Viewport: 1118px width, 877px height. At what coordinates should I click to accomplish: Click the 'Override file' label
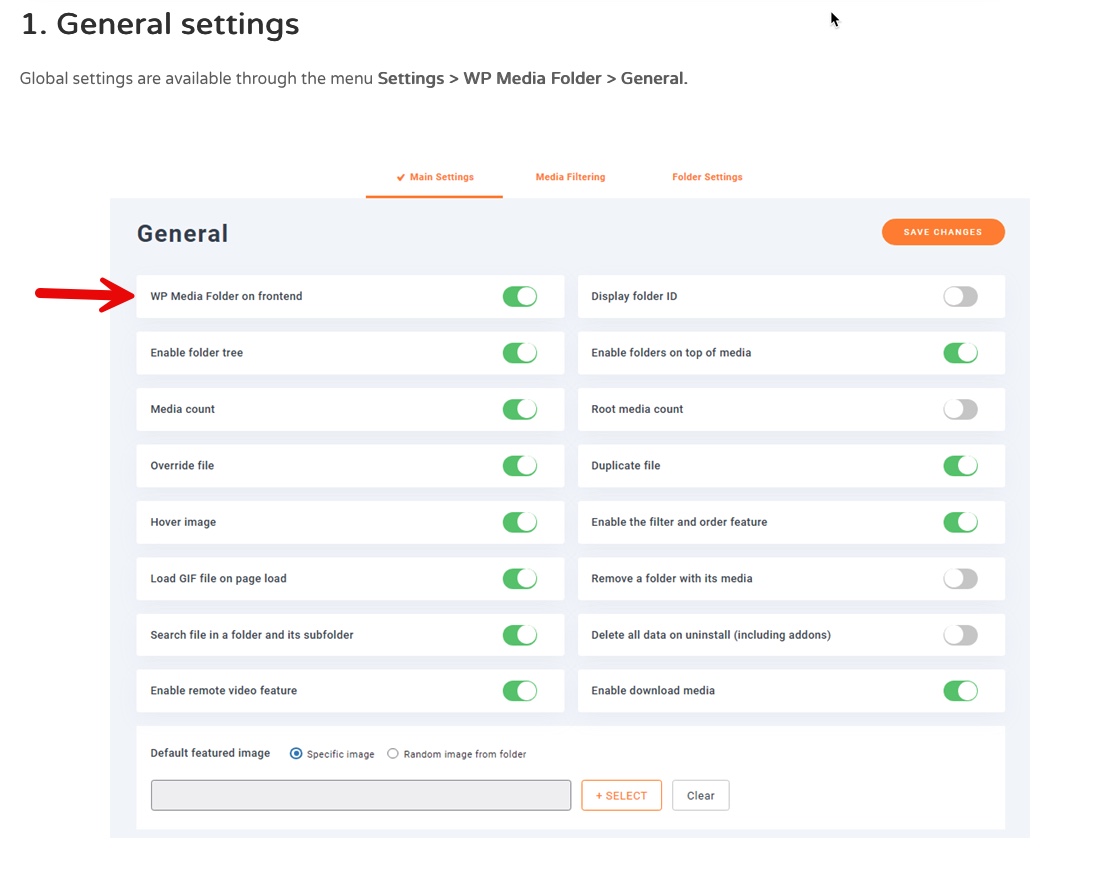tap(182, 466)
